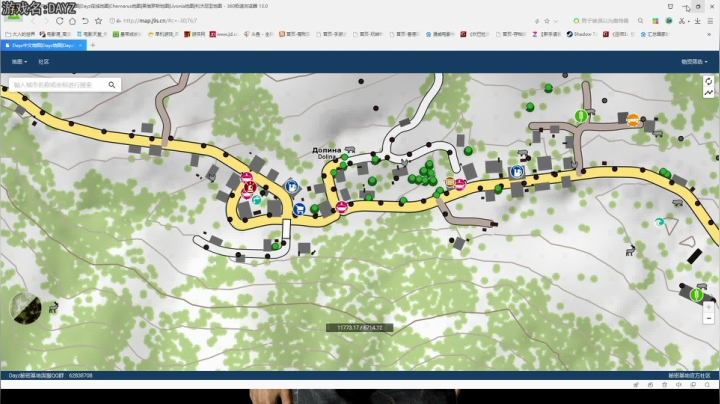Open the circular minimap thumbnail
The height and width of the screenshot is (404, 720).
(25, 308)
